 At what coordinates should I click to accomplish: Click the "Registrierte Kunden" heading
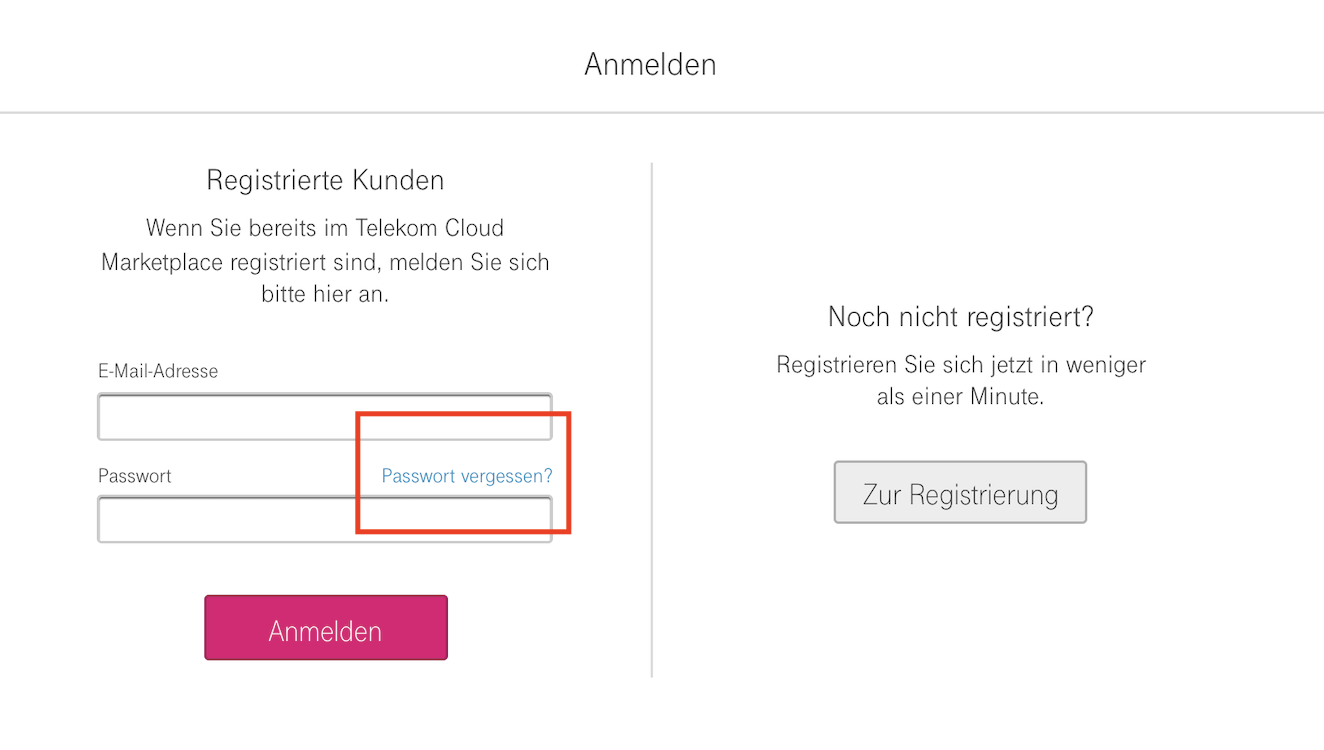pos(325,181)
